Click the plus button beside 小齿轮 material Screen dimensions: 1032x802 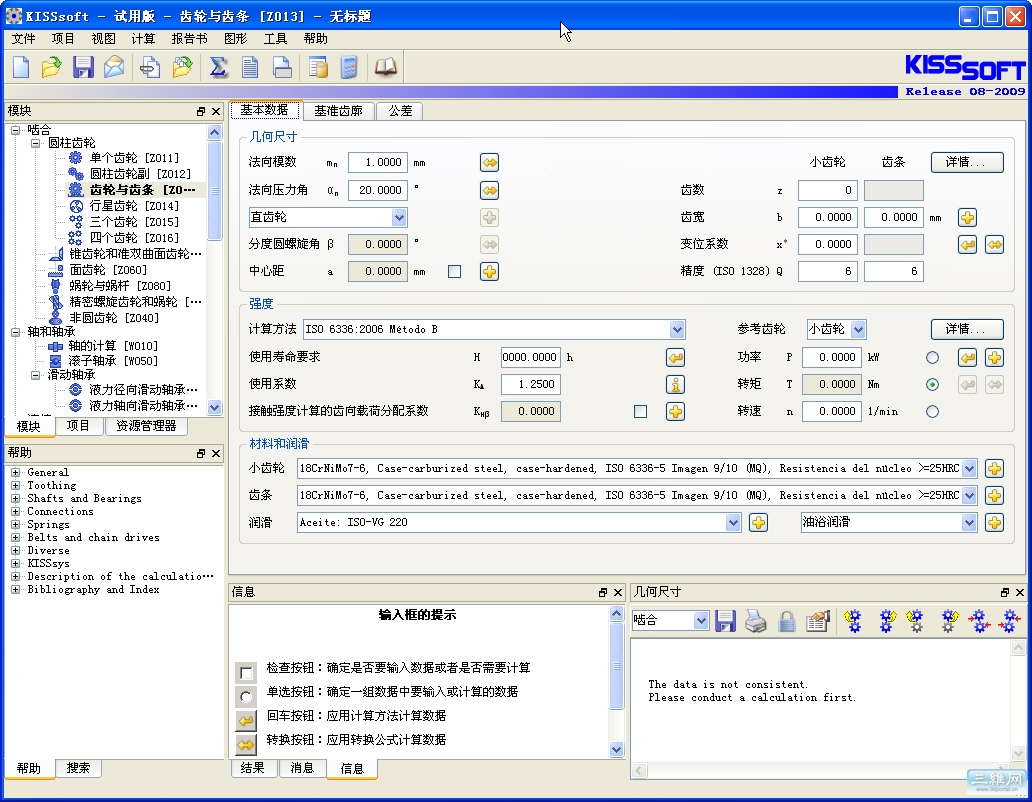tap(994, 468)
